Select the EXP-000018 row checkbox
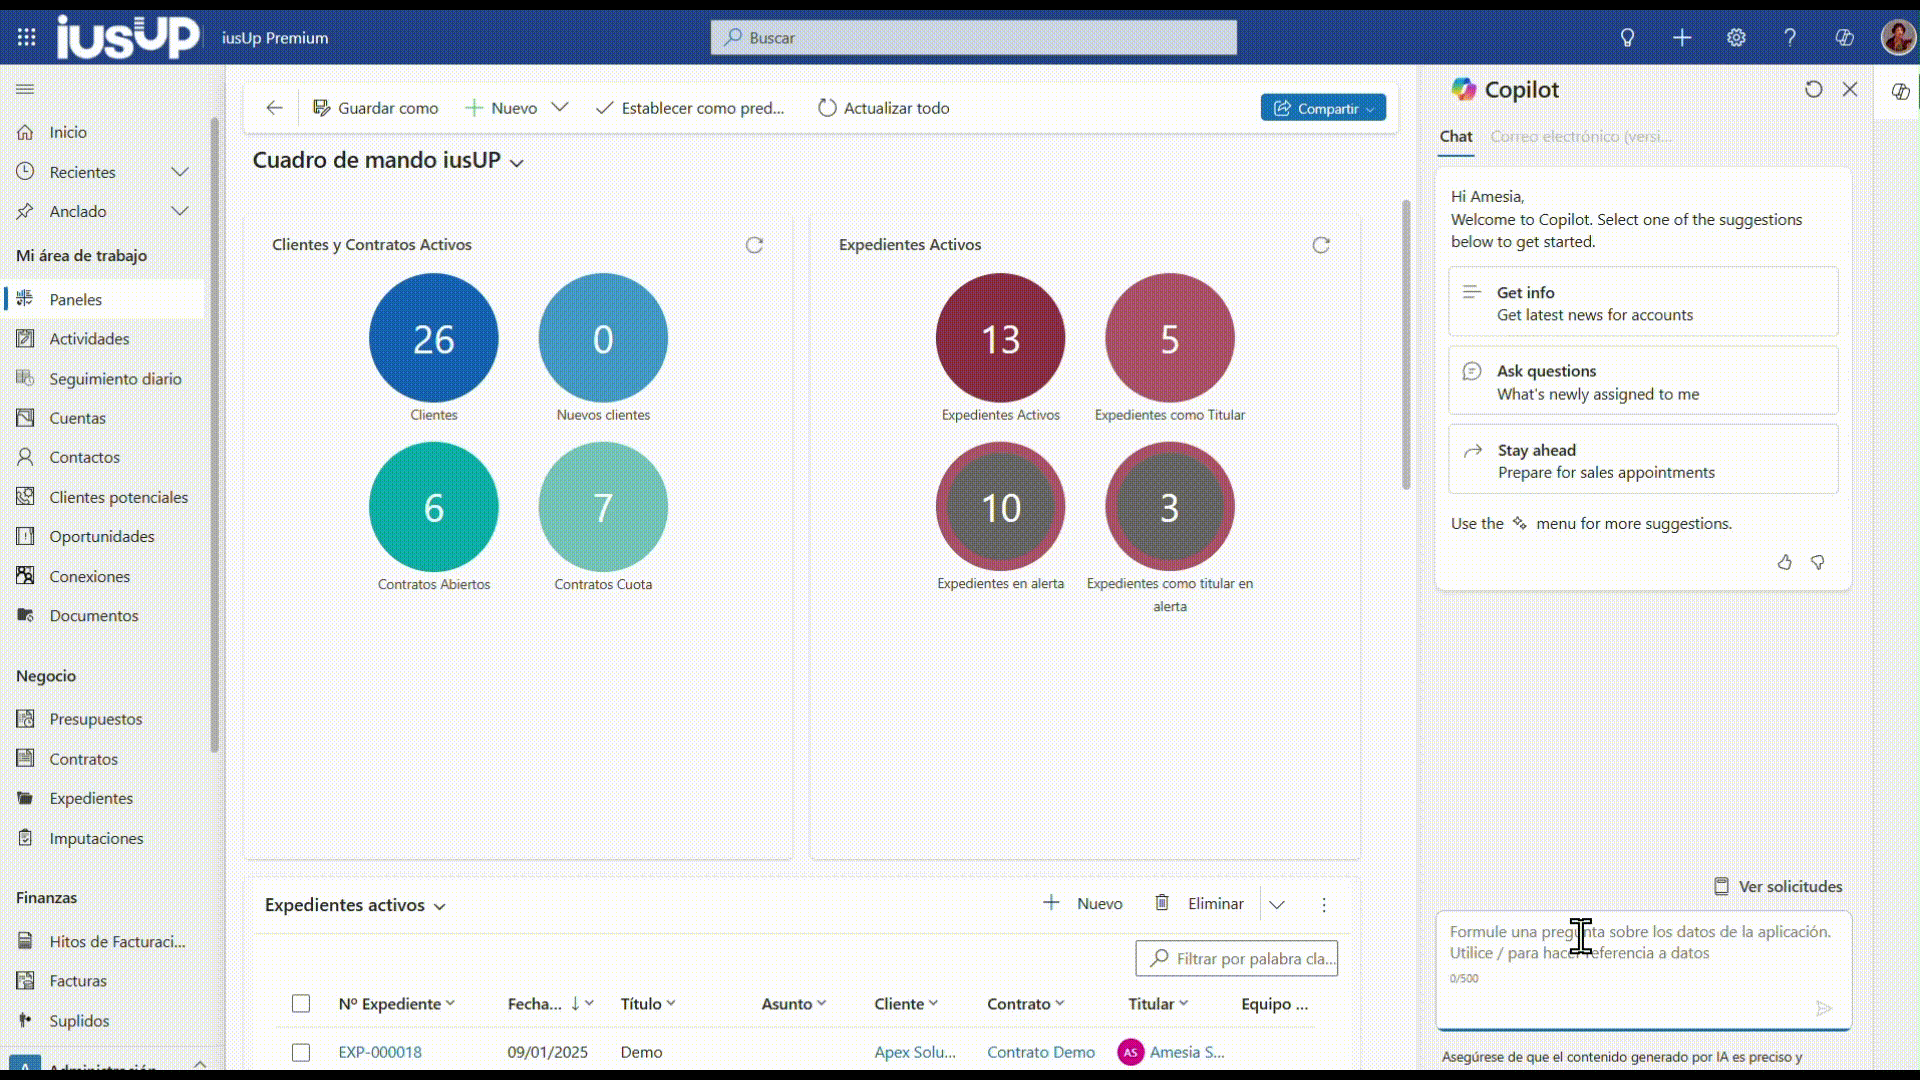This screenshot has width=1920, height=1080. [301, 1052]
